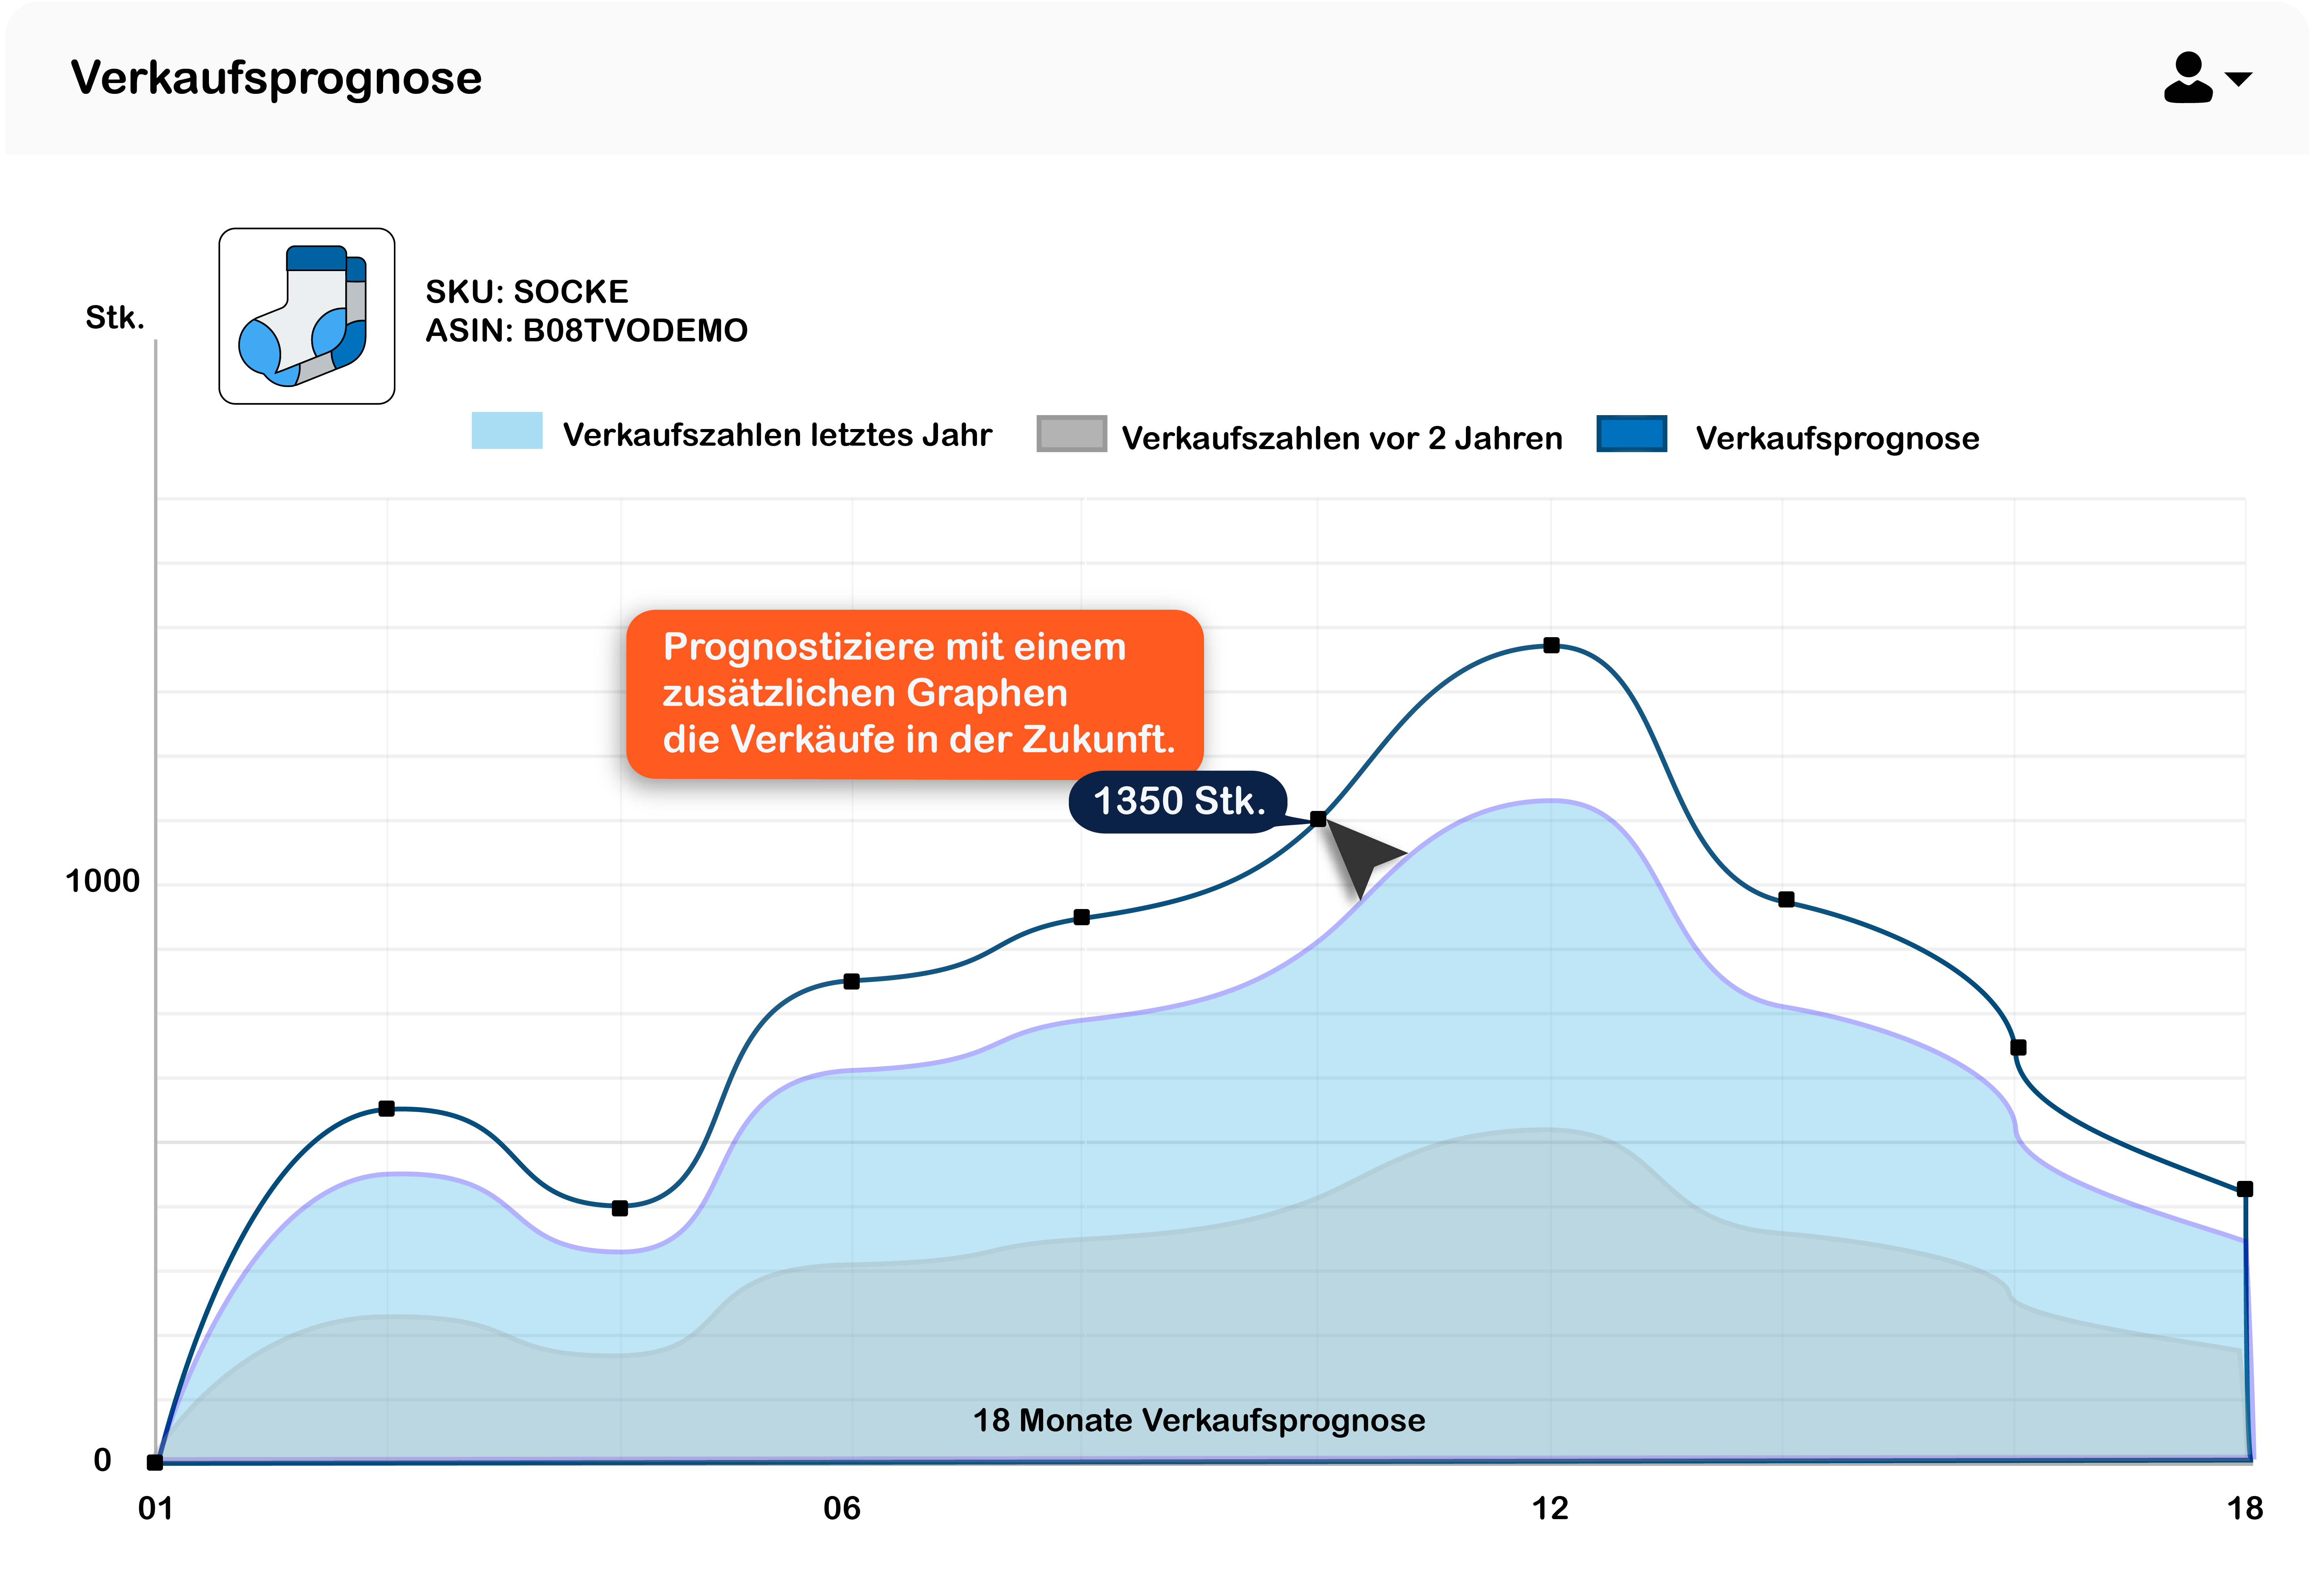Screen dimensions: 2312x1596
Task: Click the 'SKU: SOCKE' text
Action: click(527, 292)
